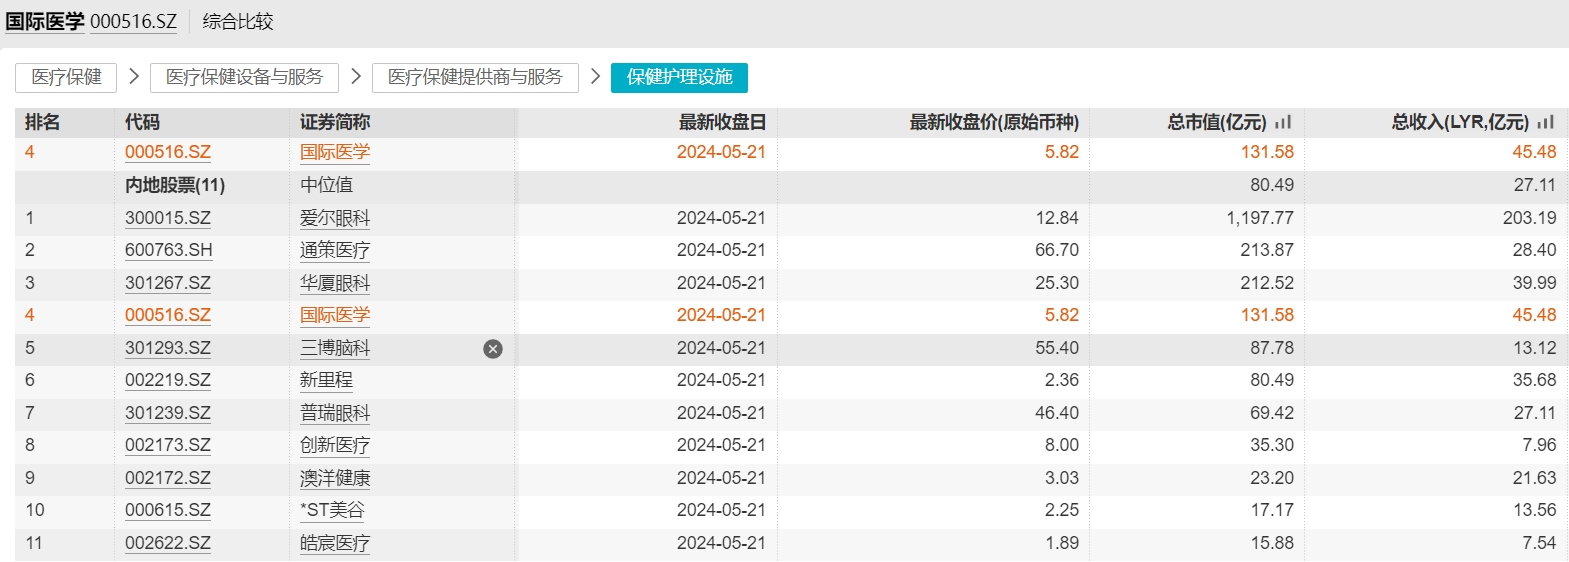Open the 医疗保健 industry breadcrumb
This screenshot has height=562, width=1569.
(66, 77)
